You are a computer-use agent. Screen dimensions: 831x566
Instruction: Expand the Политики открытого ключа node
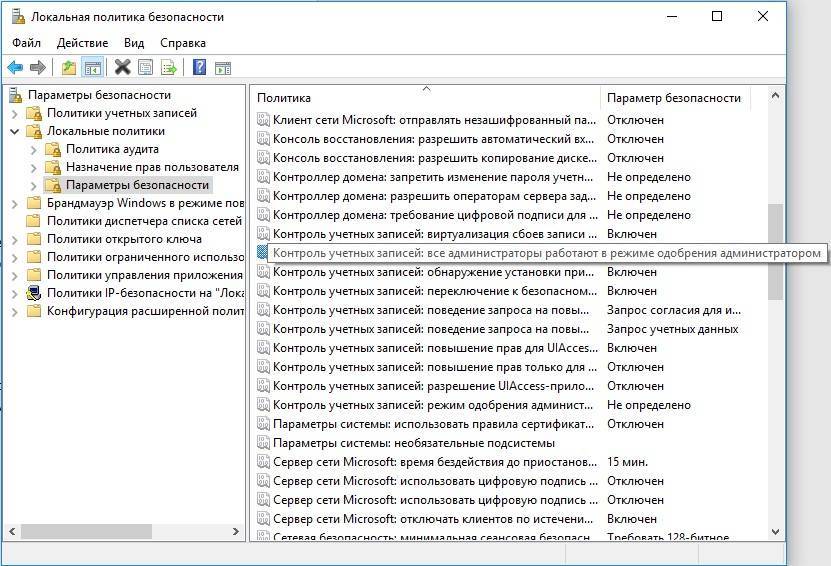[x=15, y=239]
